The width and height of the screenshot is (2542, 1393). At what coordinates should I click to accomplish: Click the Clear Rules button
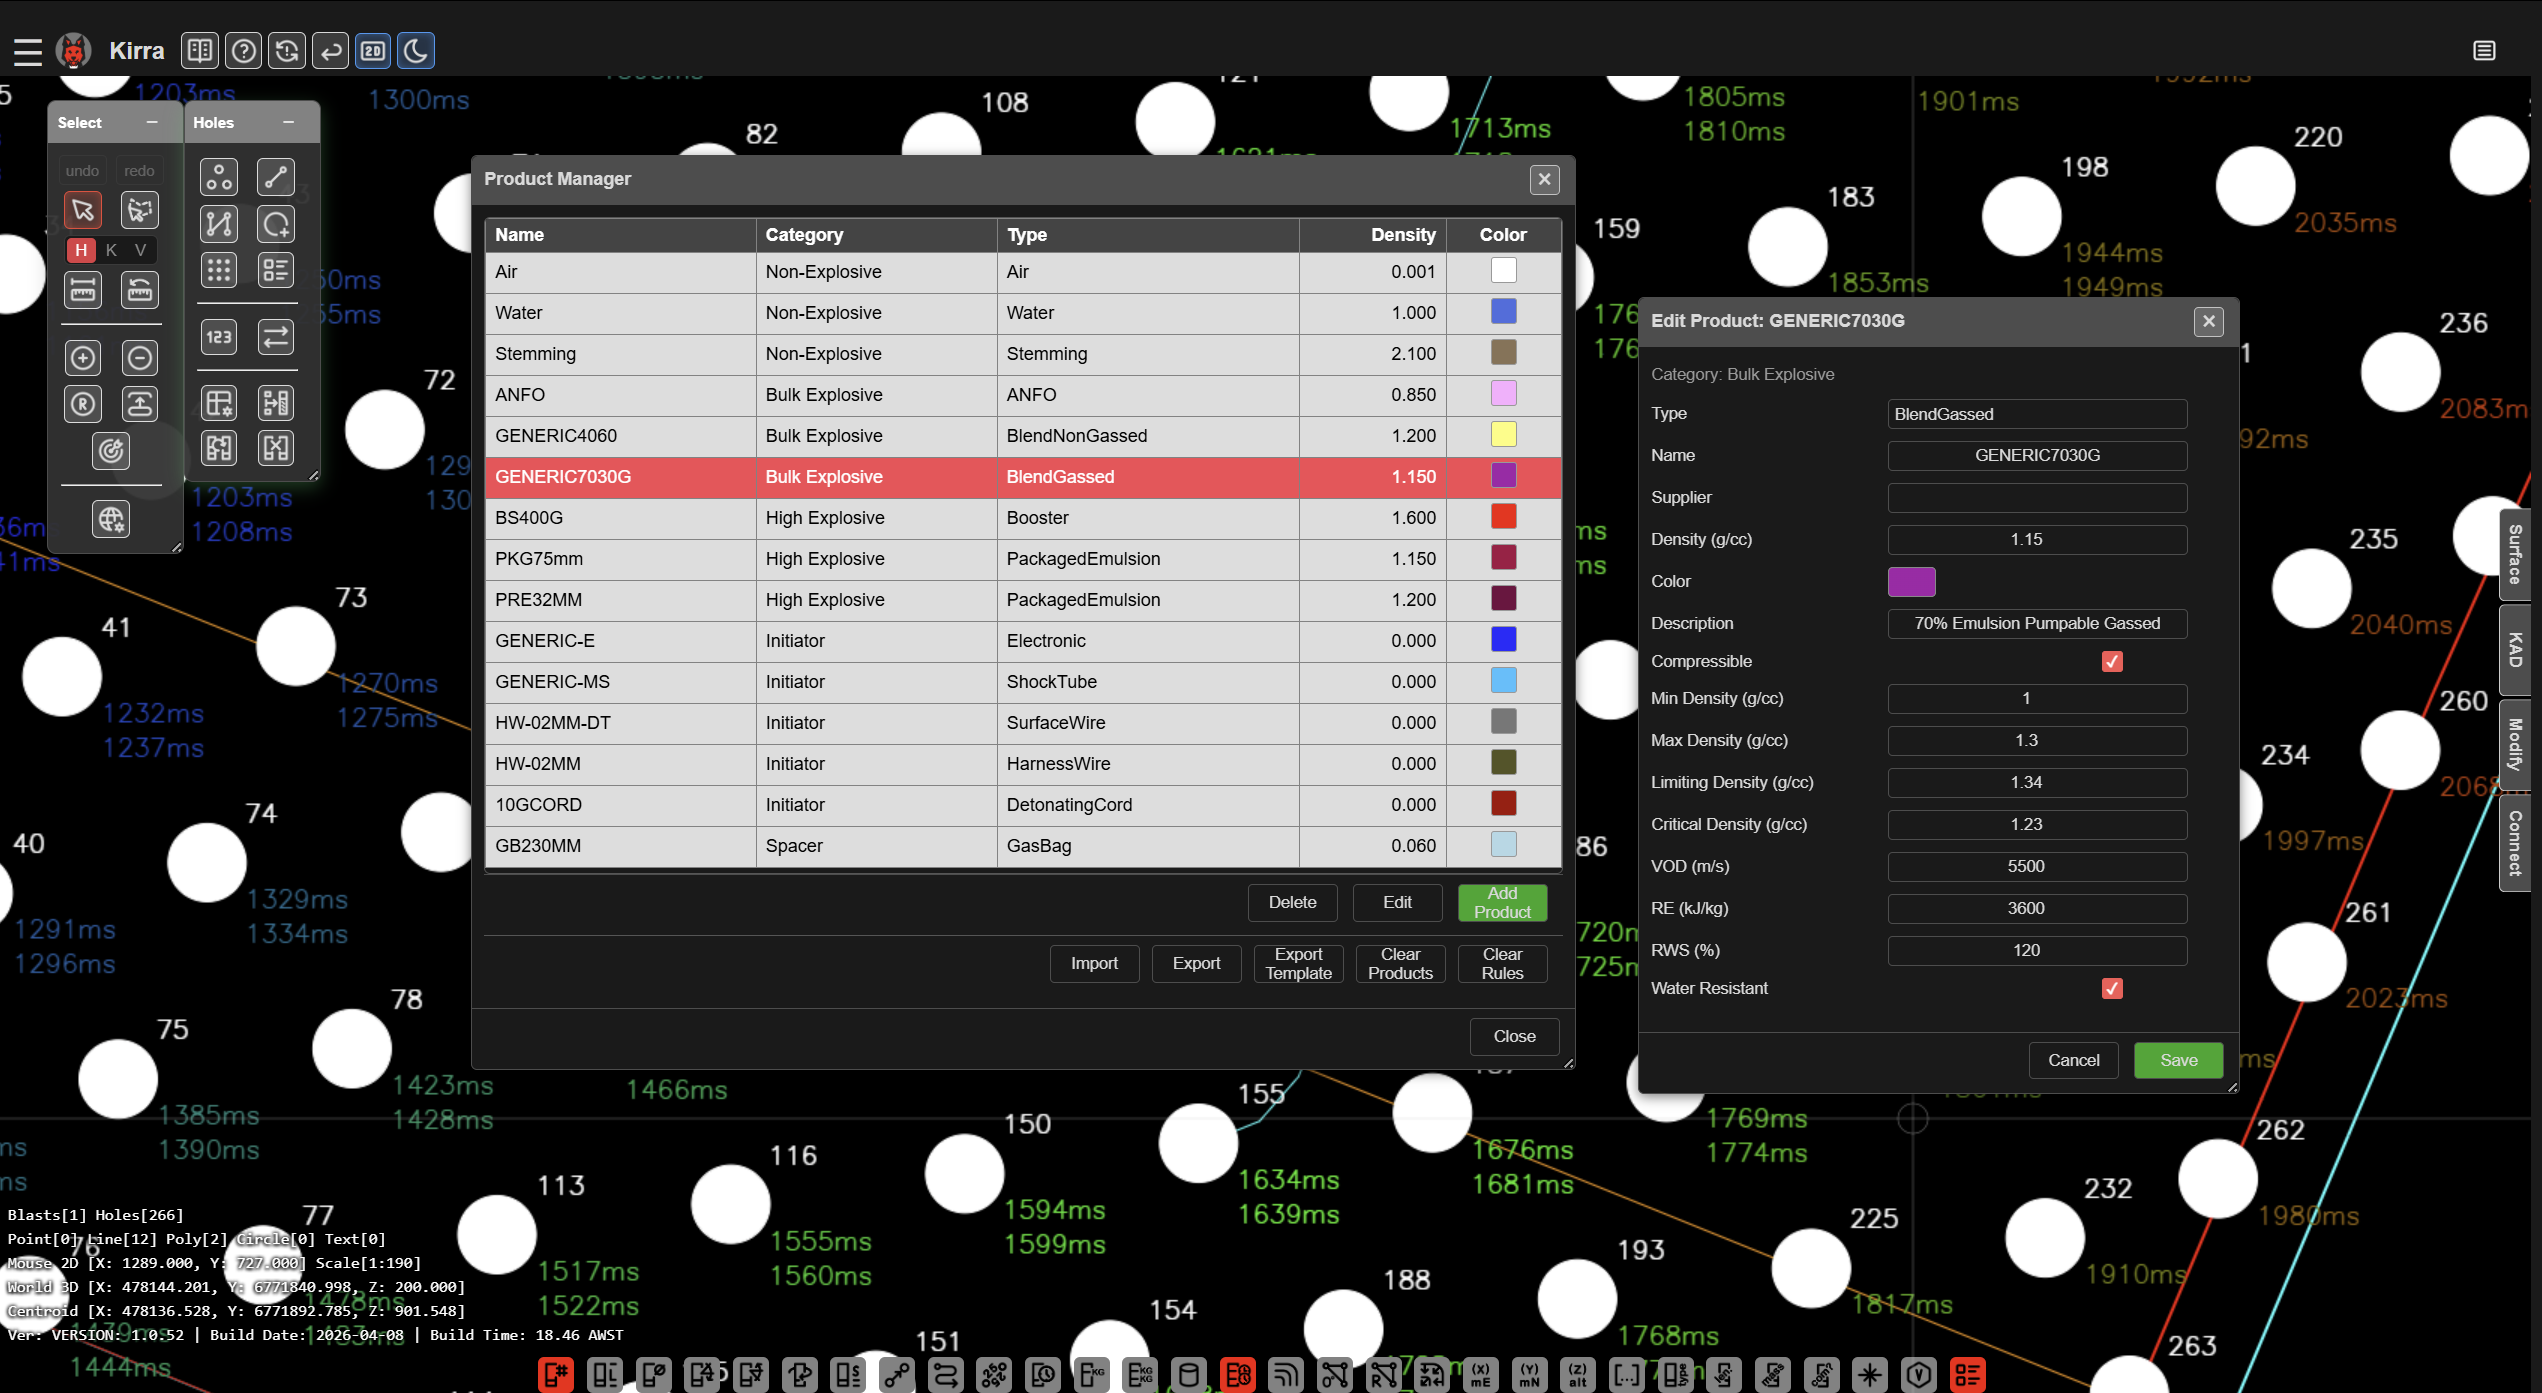pyautogui.click(x=1502, y=964)
